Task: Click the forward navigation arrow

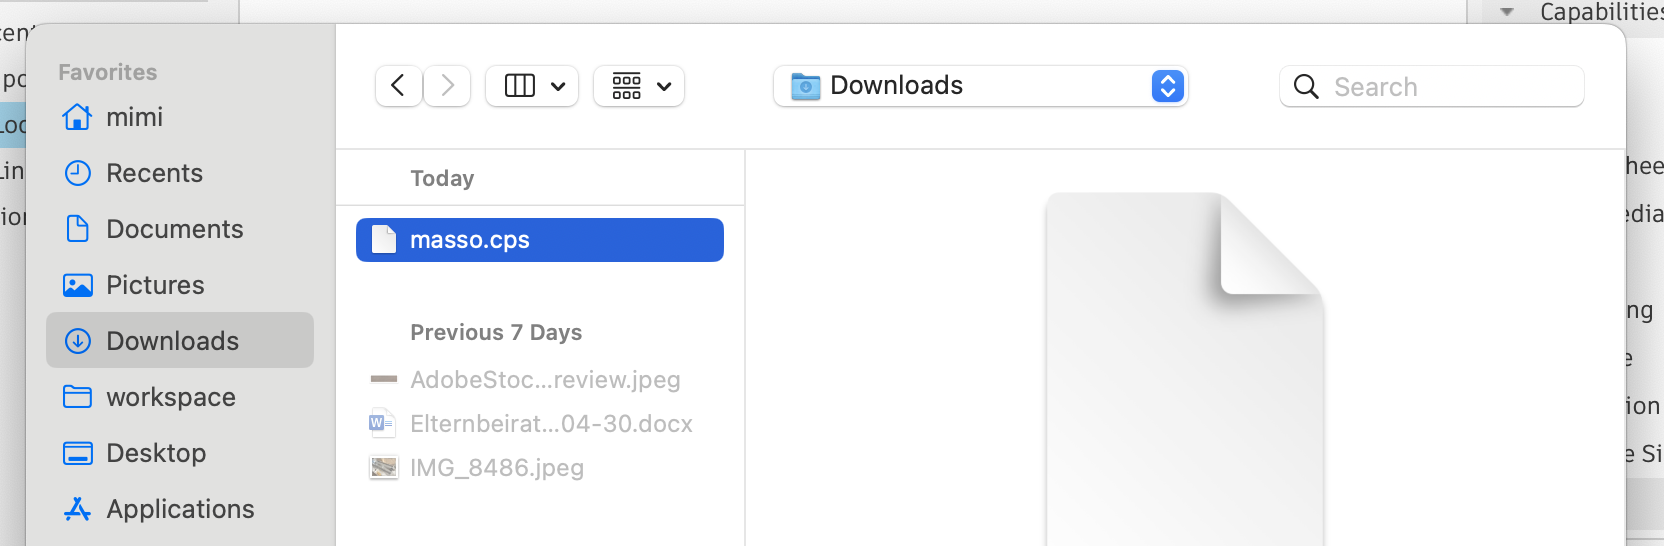Action: click(x=447, y=86)
